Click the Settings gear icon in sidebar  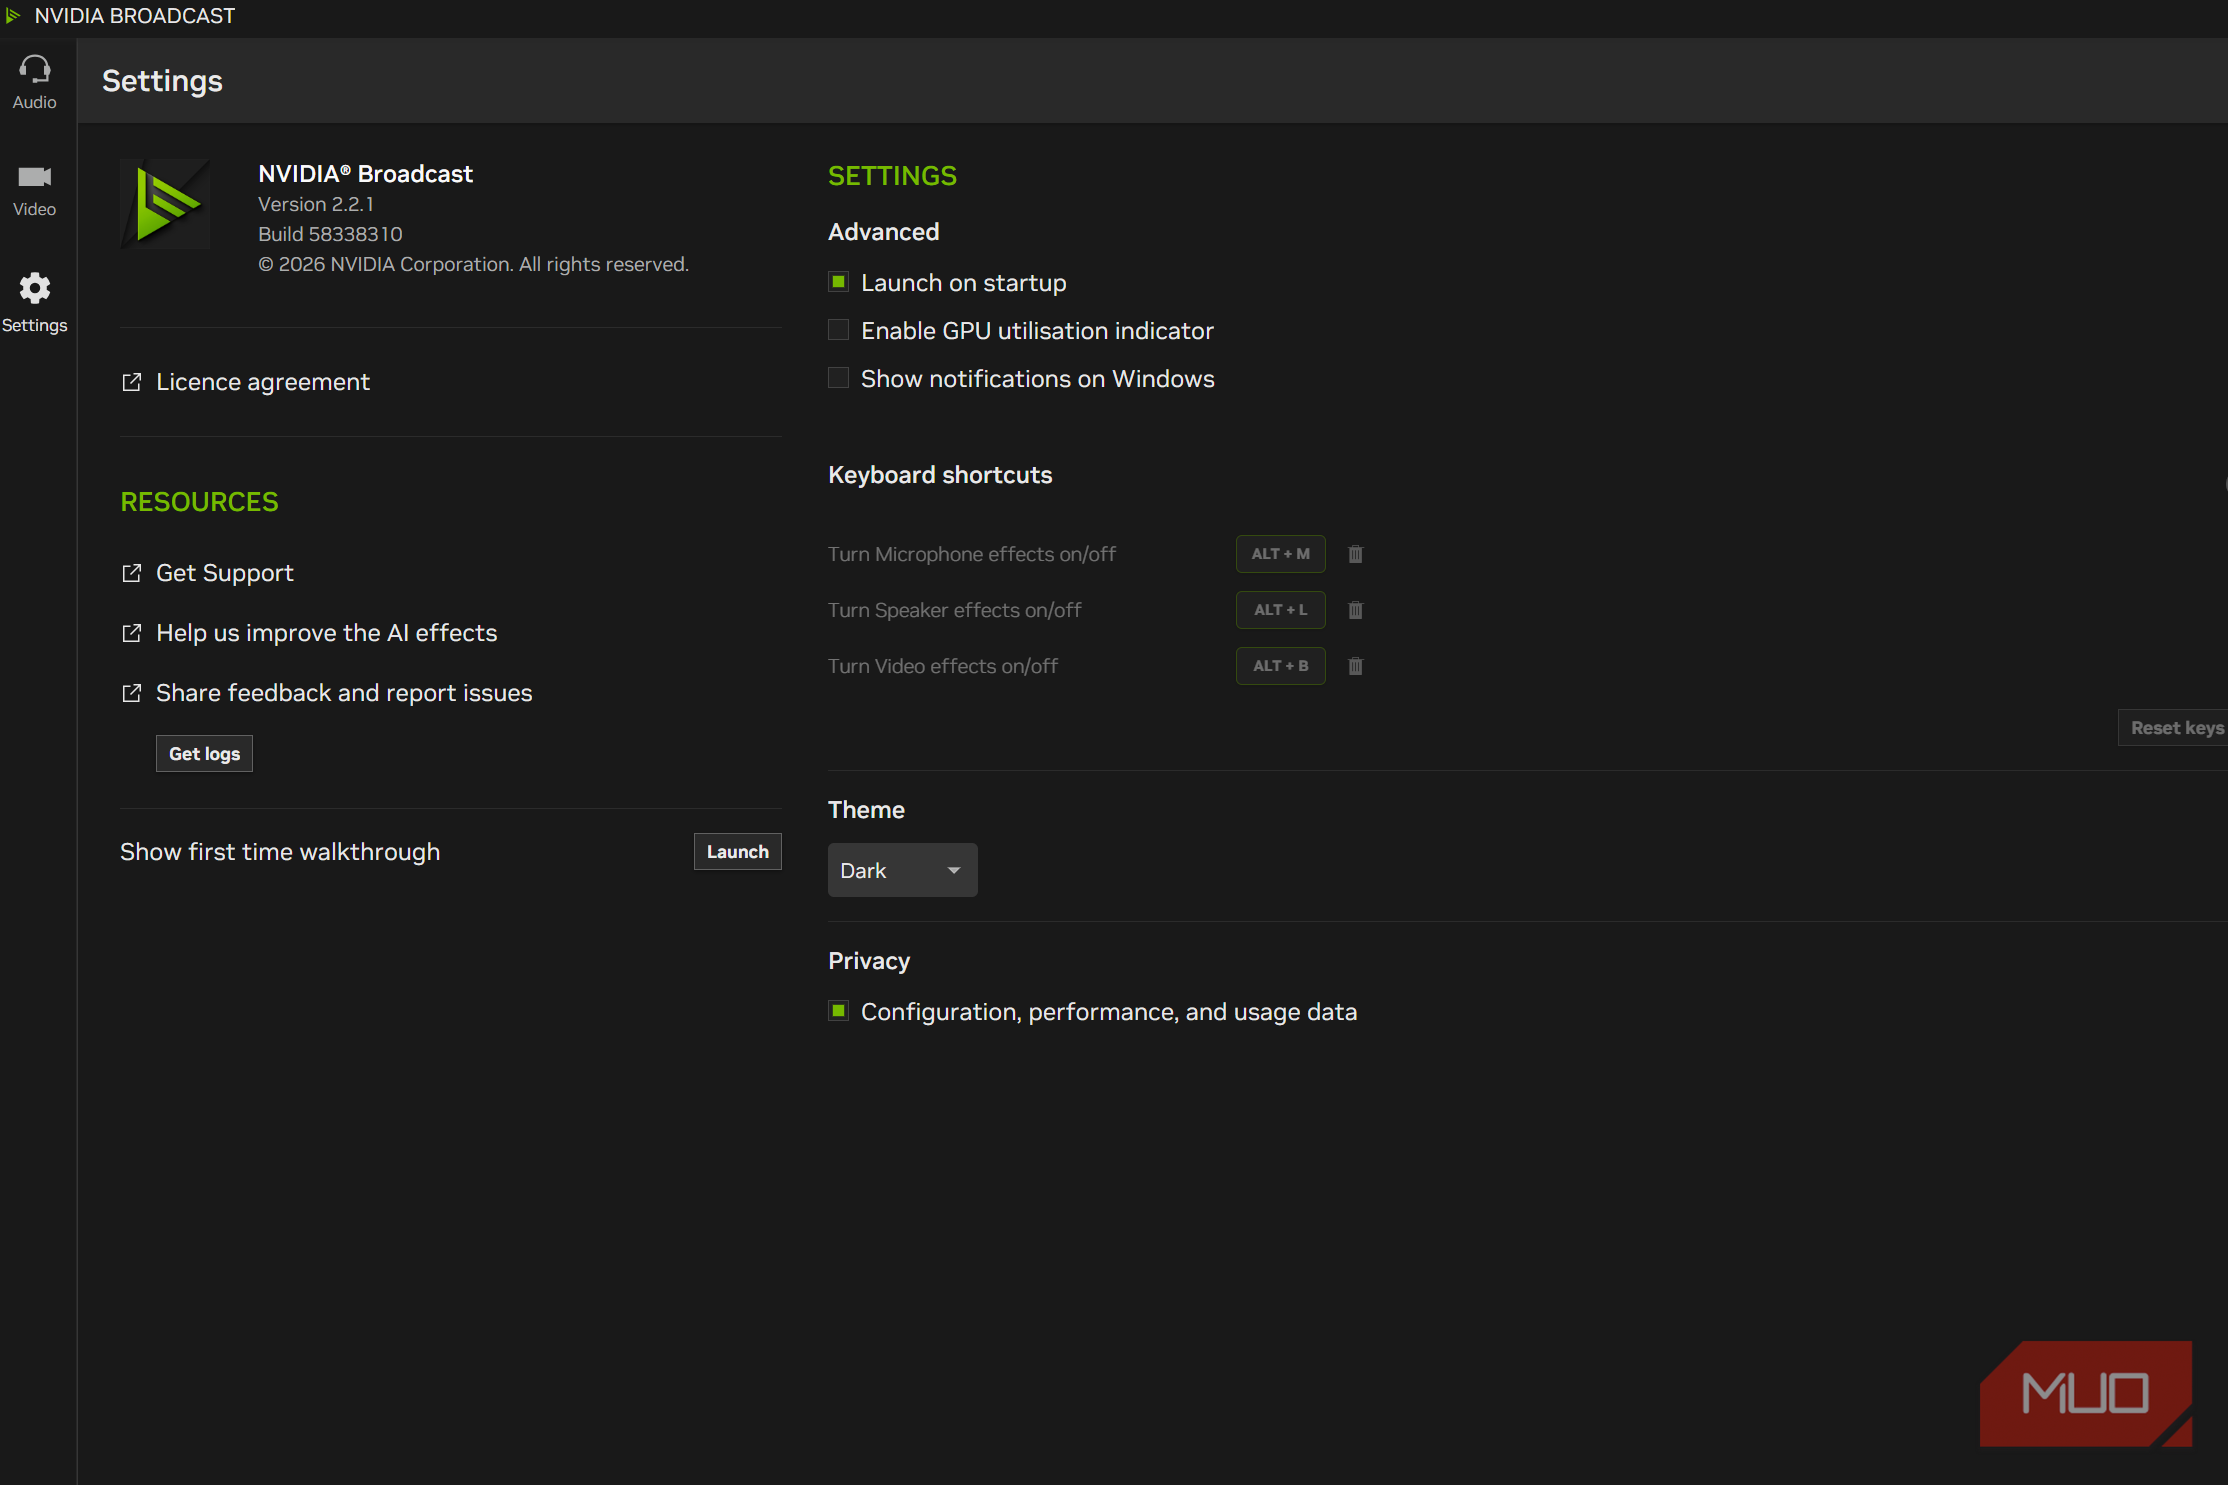pyautogui.click(x=35, y=288)
